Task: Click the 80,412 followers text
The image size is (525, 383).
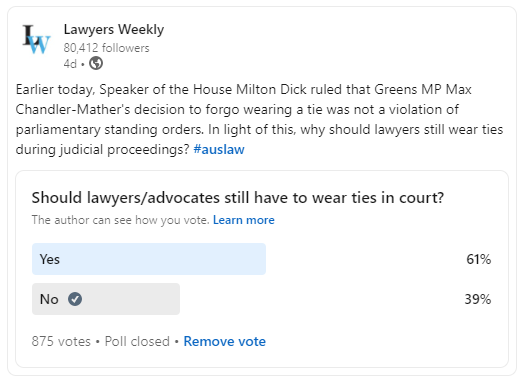Action: (x=106, y=48)
